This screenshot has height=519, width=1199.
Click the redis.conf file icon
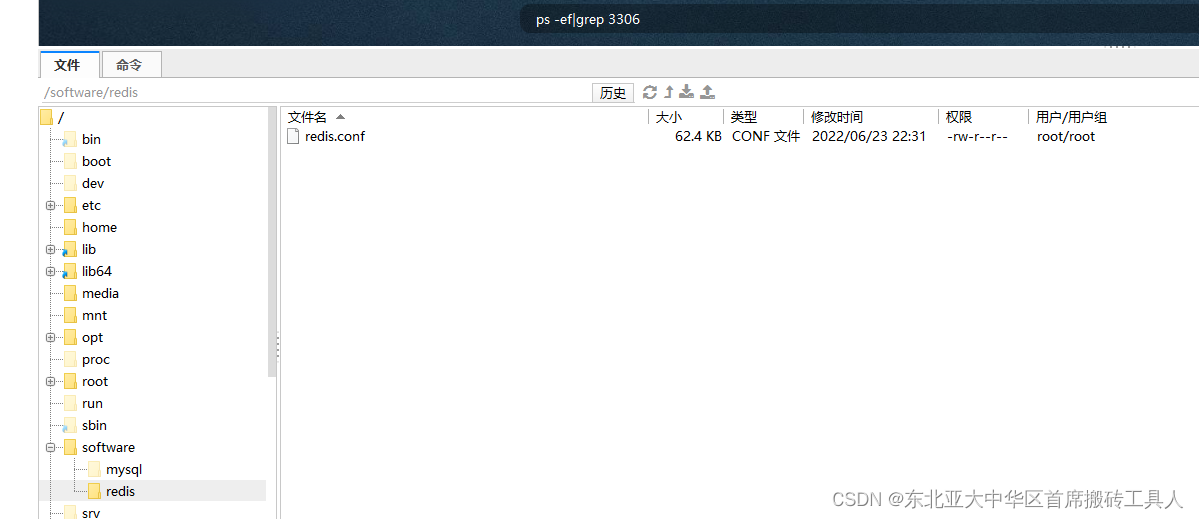pos(293,136)
